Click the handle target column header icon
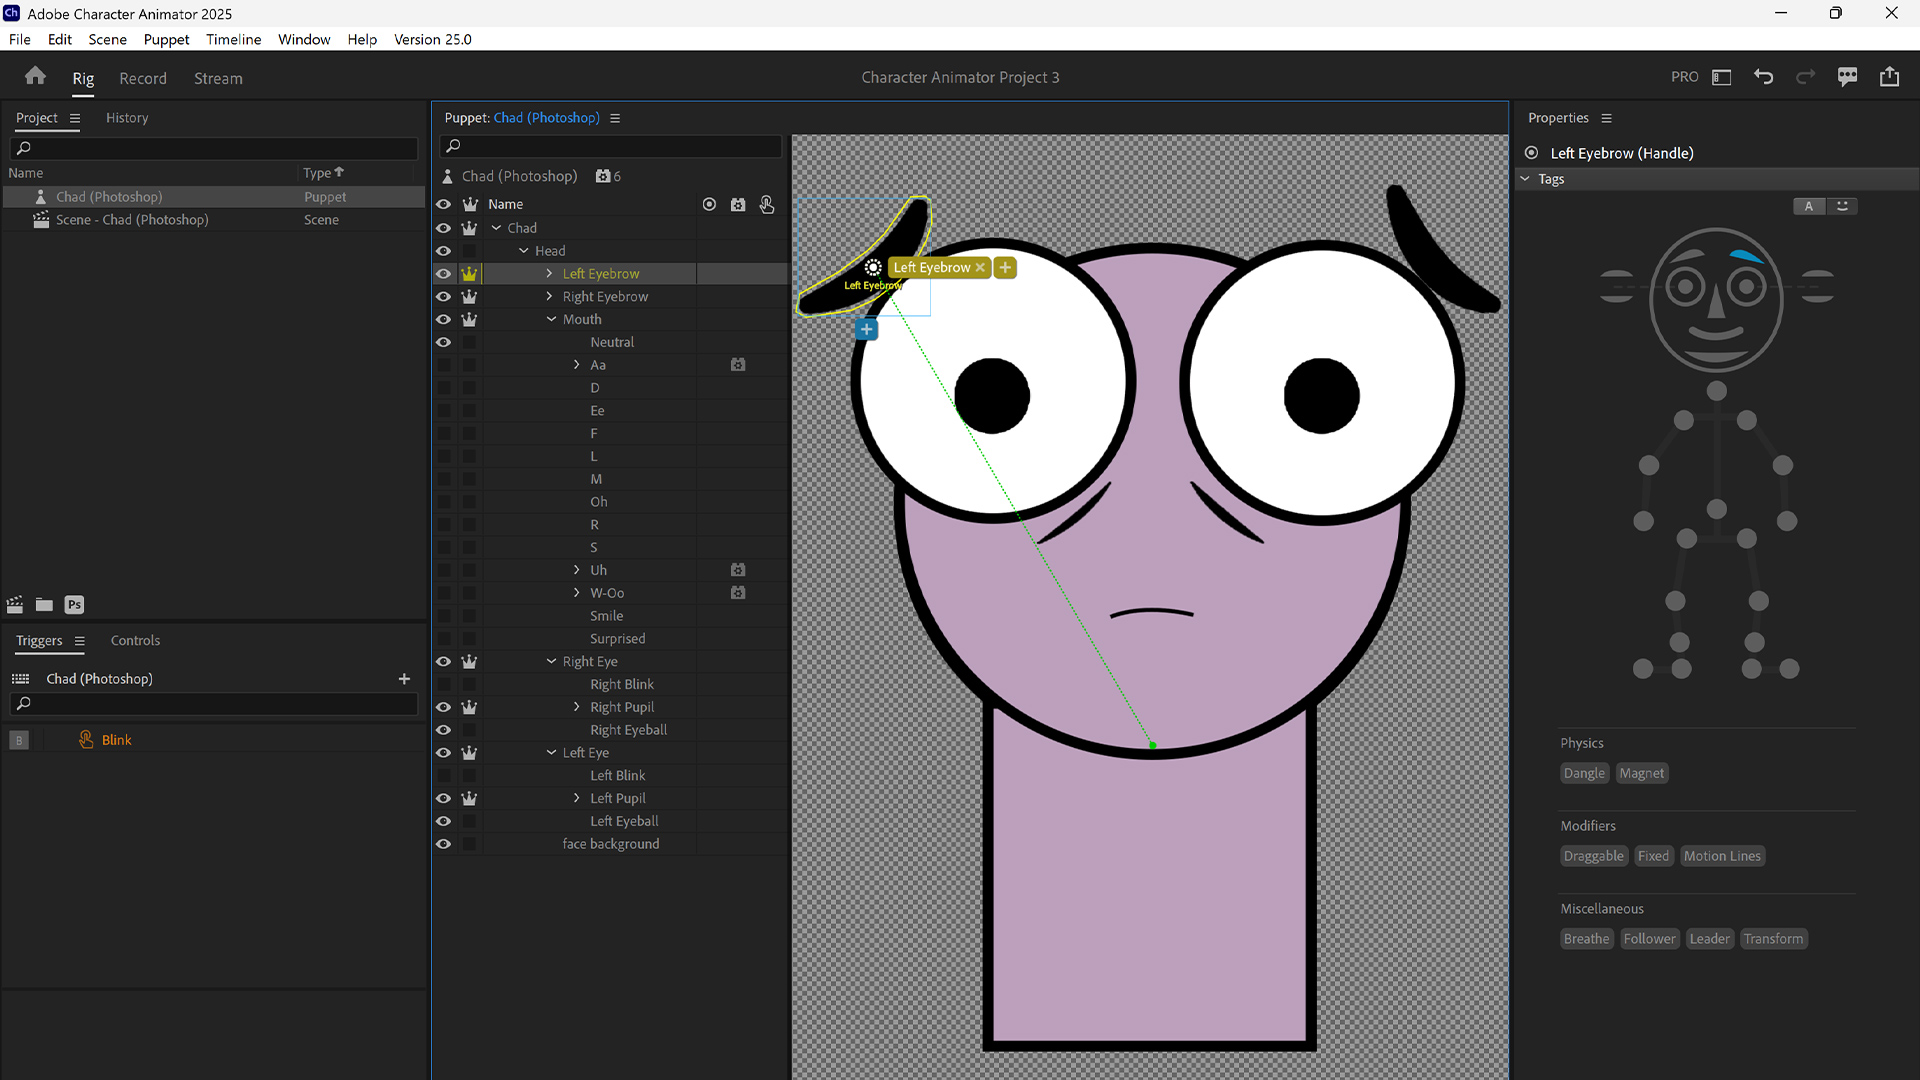Screen dimensions: 1920x1080 coord(709,204)
